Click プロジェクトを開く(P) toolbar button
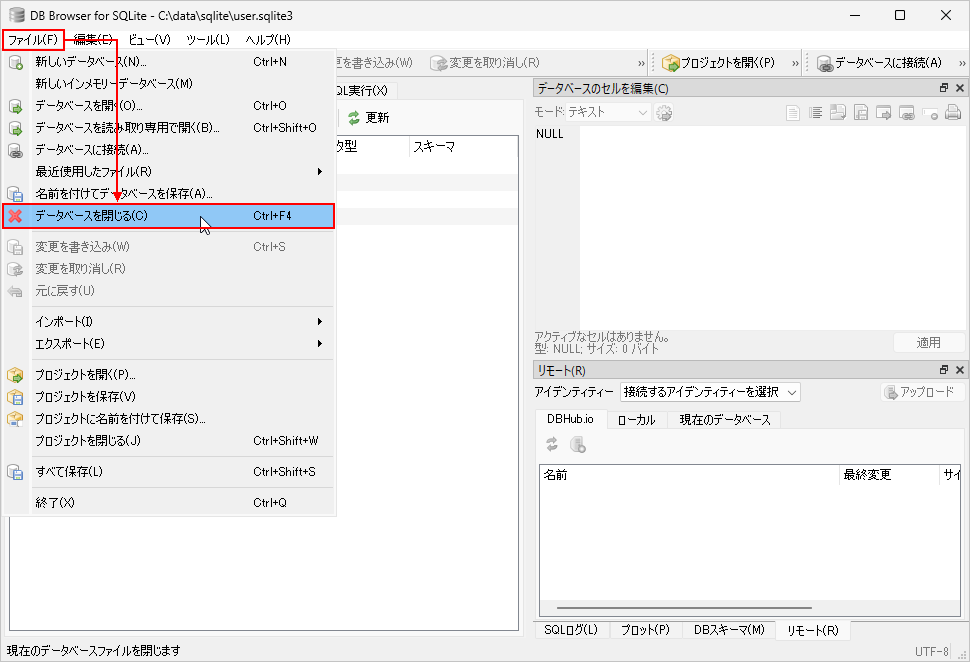970x662 pixels. [x=719, y=63]
